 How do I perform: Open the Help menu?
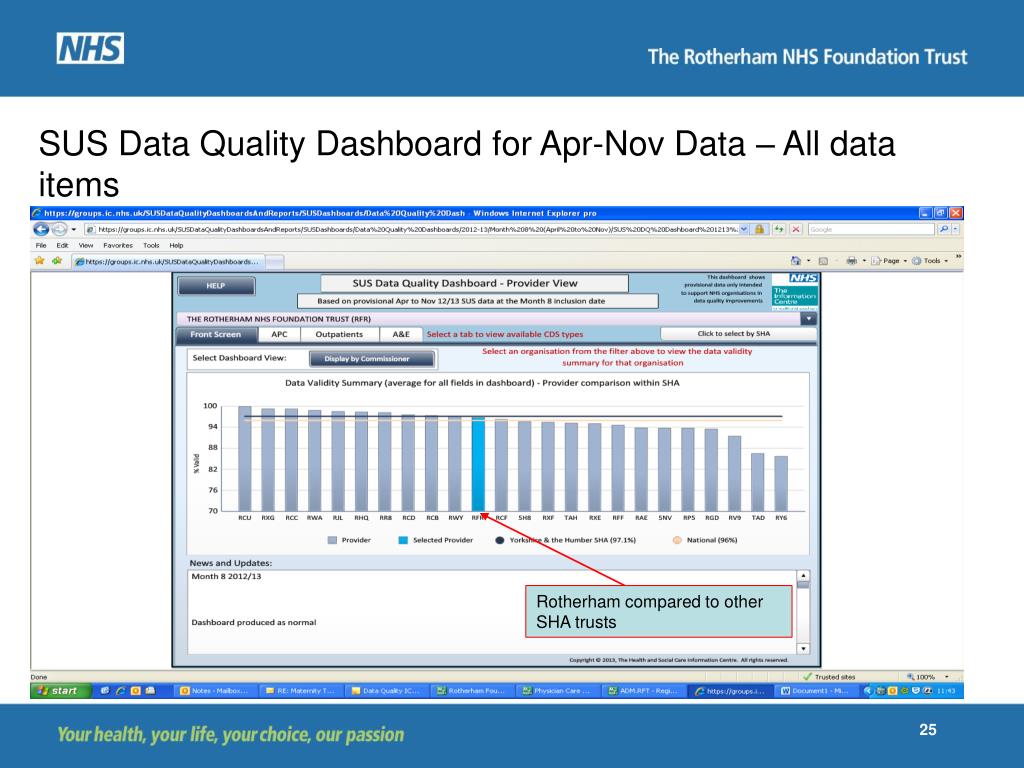pyautogui.click(x=176, y=246)
